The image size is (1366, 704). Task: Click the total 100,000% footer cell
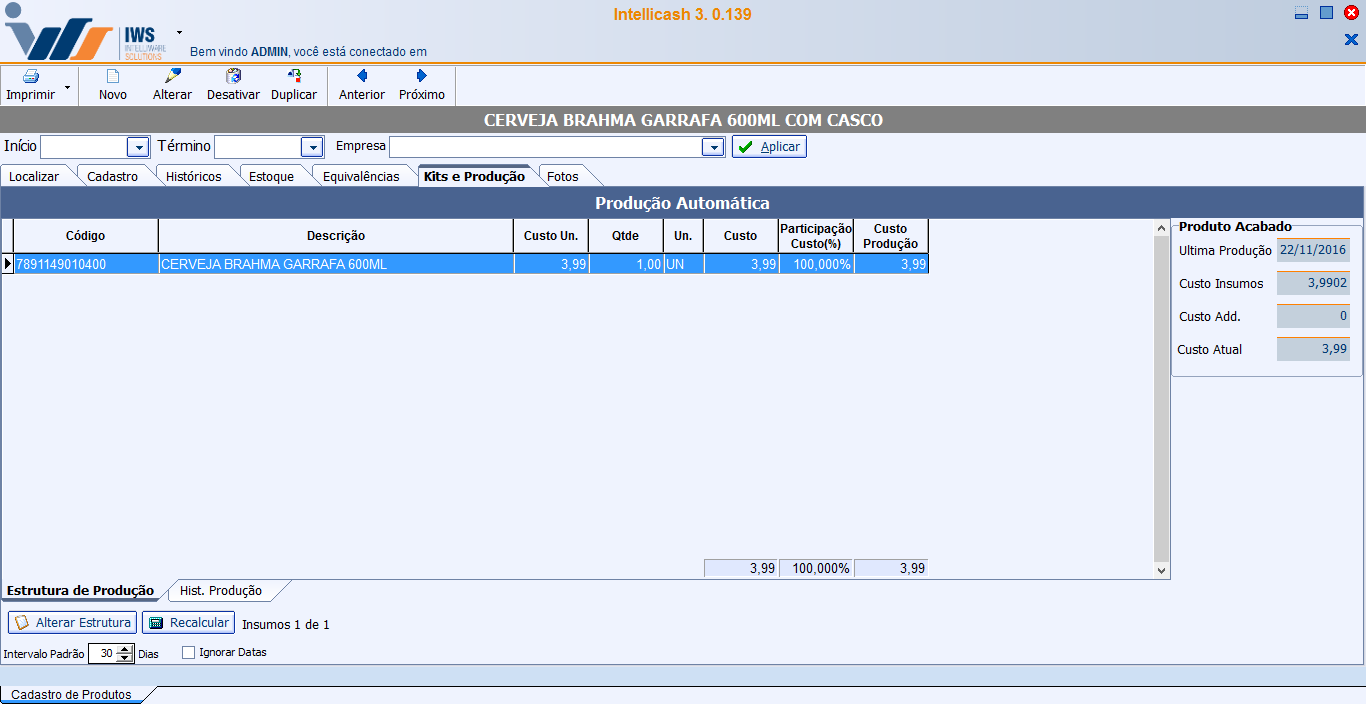click(x=816, y=568)
